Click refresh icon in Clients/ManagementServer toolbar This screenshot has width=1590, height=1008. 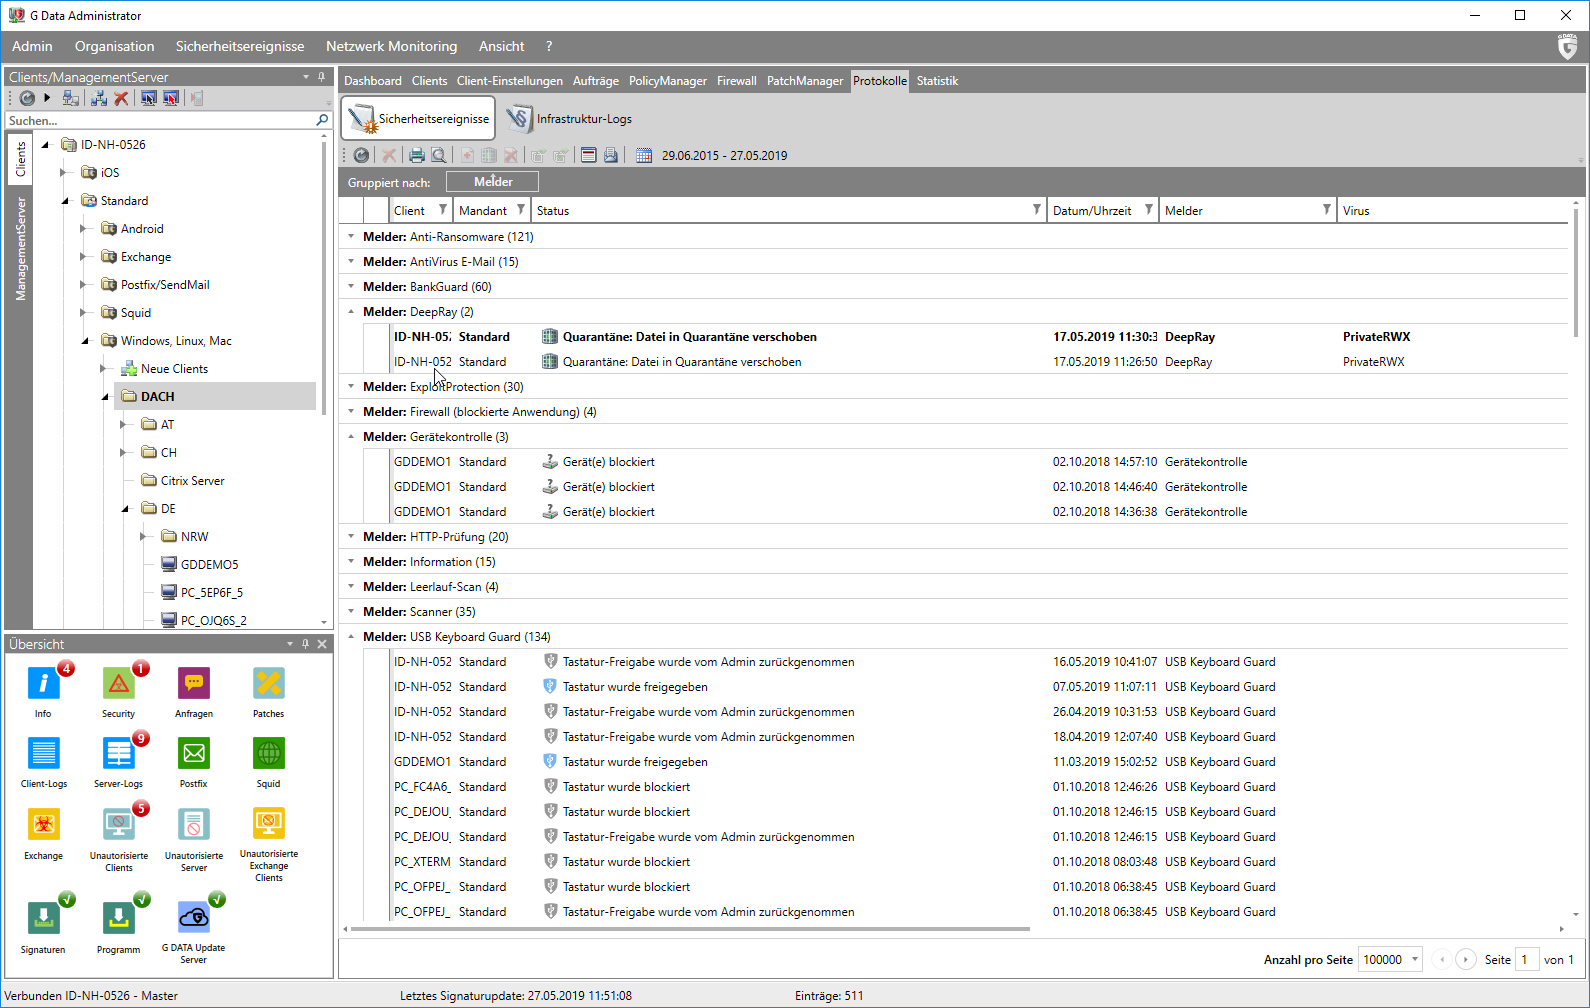pos(27,98)
